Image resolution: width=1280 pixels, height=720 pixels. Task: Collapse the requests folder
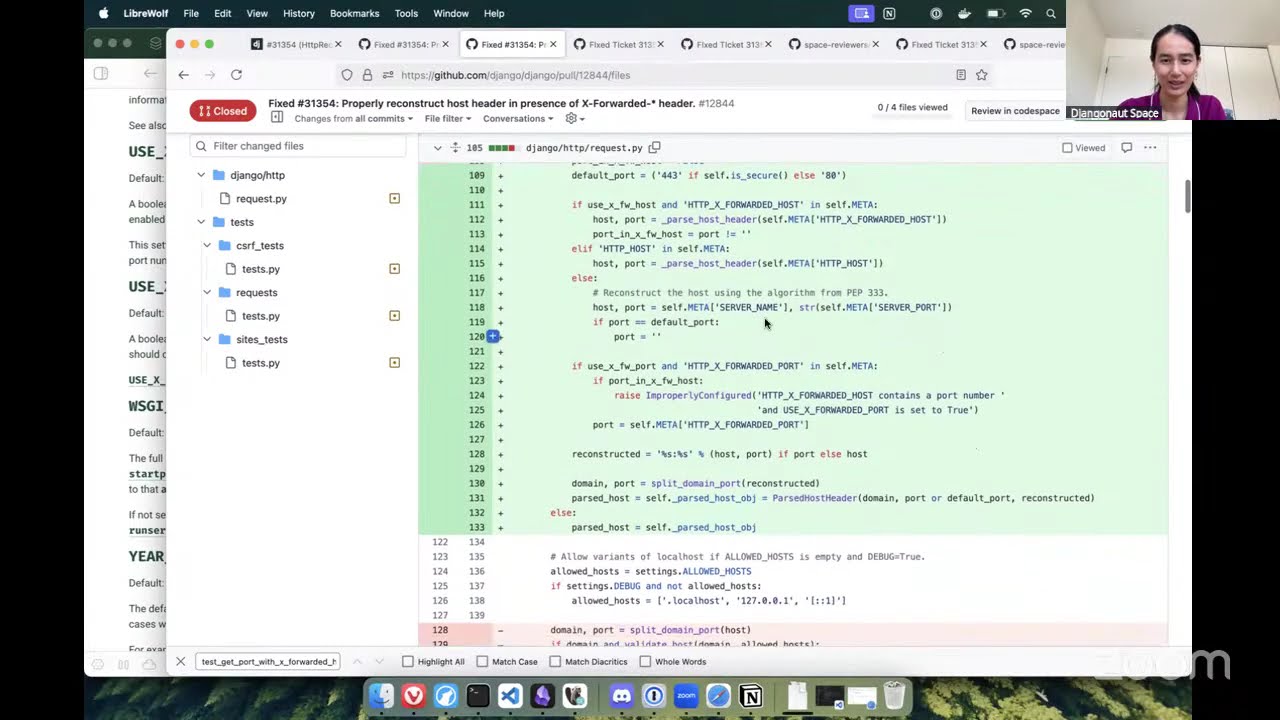[x=207, y=292]
